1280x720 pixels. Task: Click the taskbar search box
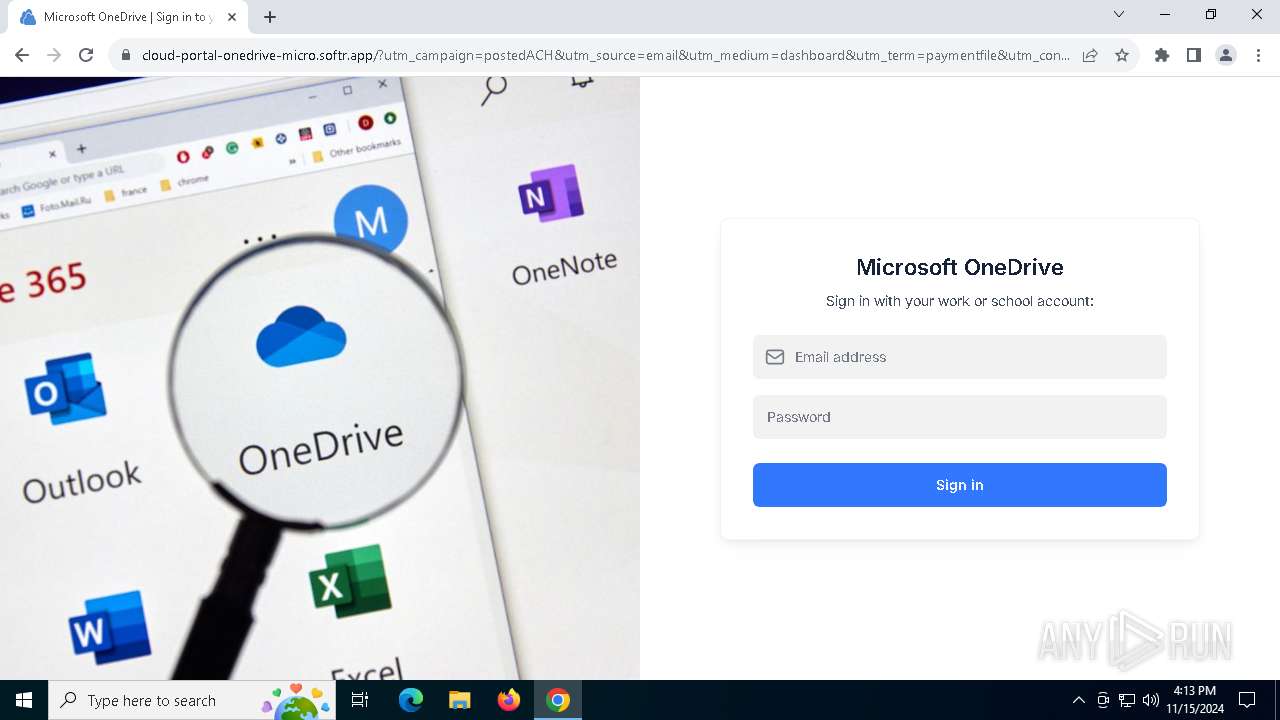click(x=191, y=700)
